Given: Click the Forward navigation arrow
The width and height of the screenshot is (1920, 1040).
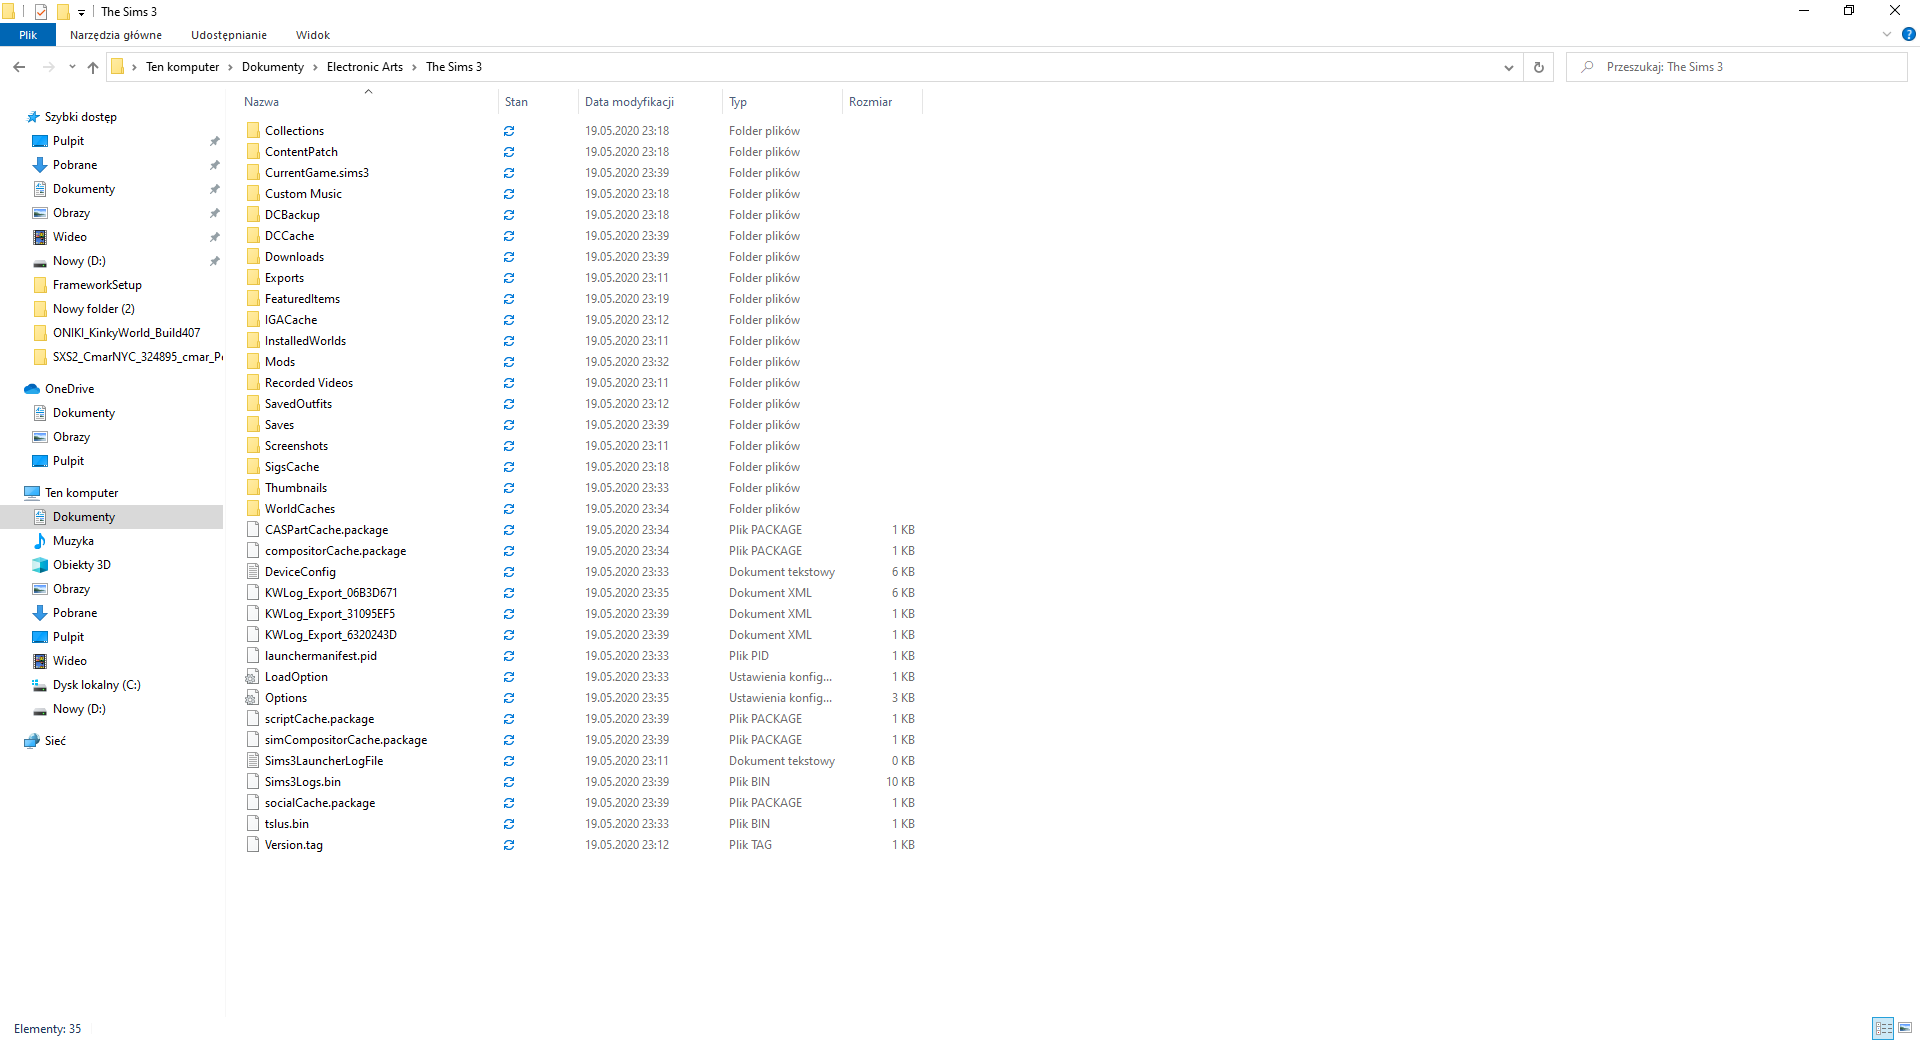Looking at the screenshot, I should pos(48,67).
